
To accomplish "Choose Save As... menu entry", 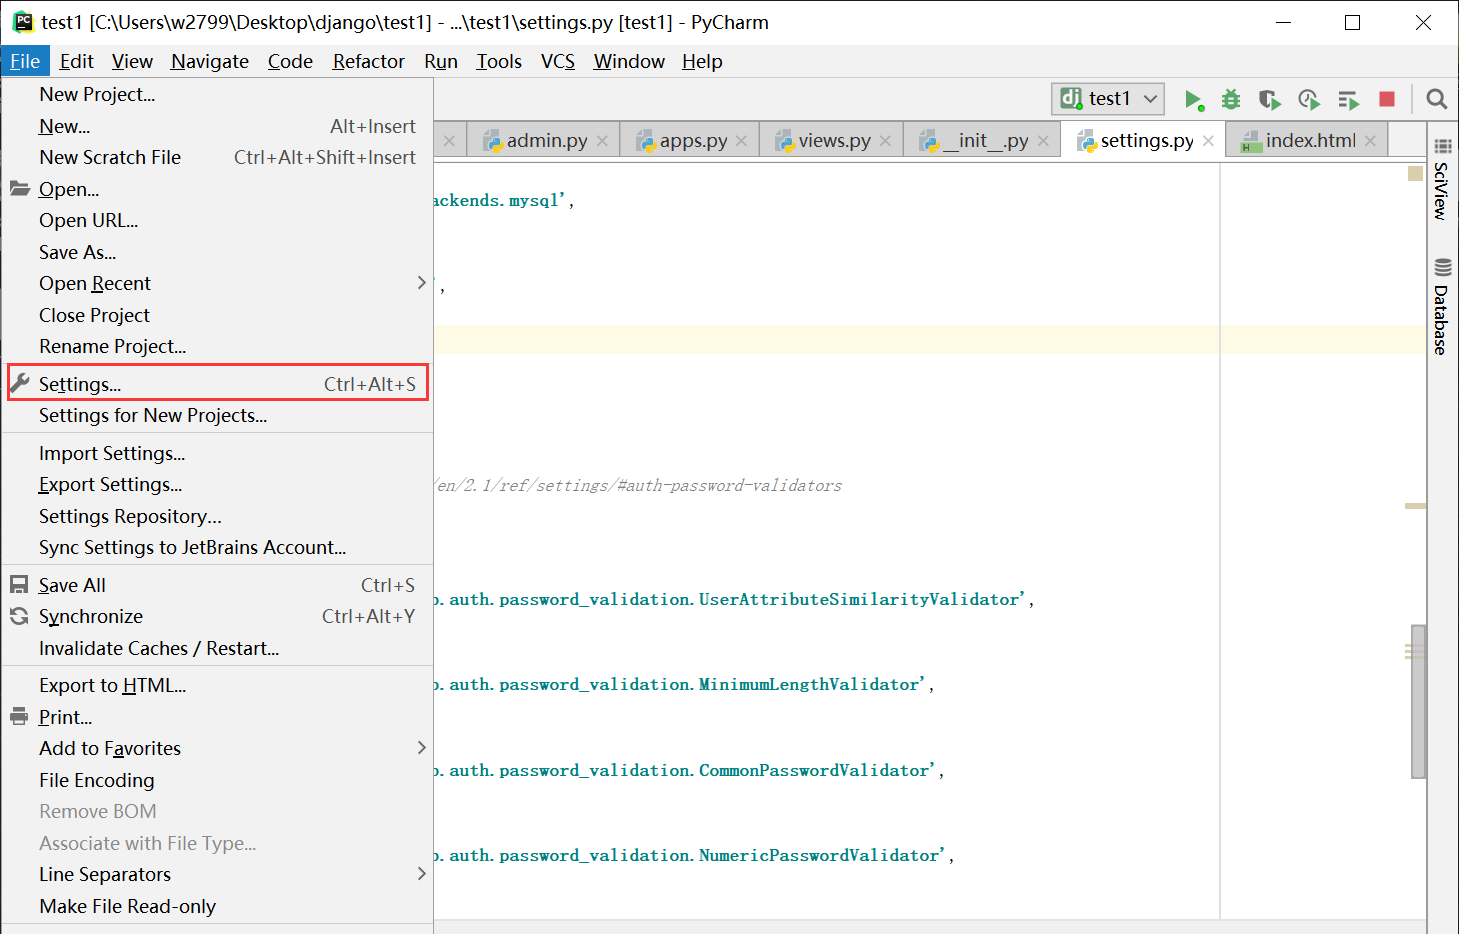I will [217, 252].
